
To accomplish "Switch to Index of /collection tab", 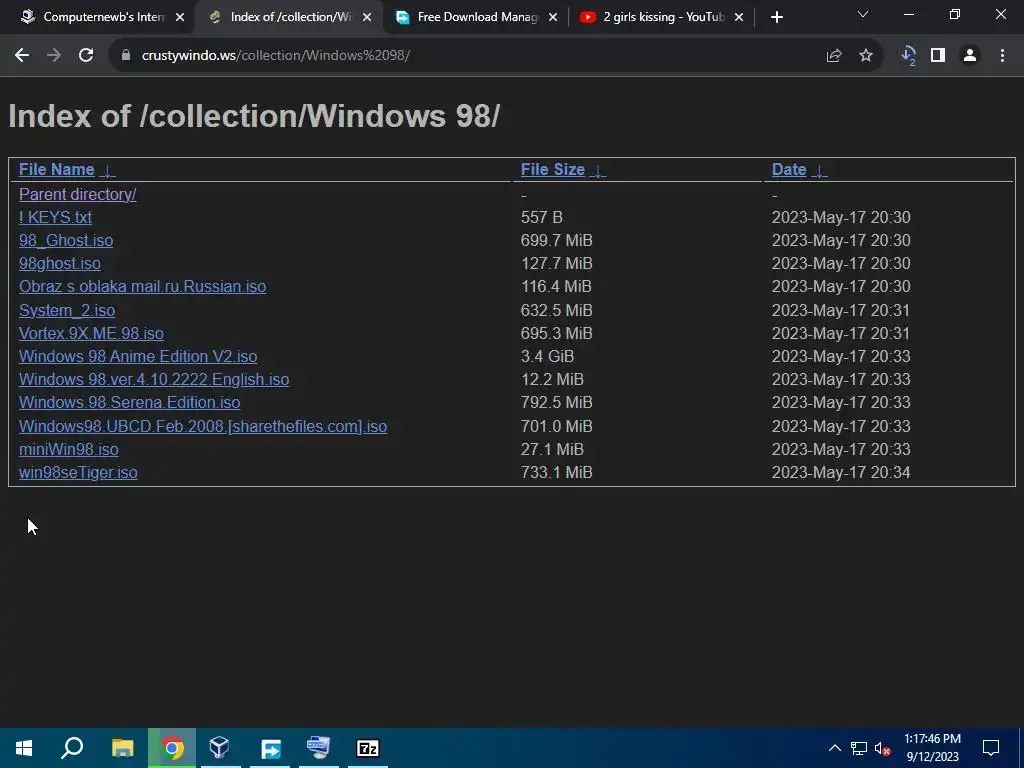I will point(289,17).
